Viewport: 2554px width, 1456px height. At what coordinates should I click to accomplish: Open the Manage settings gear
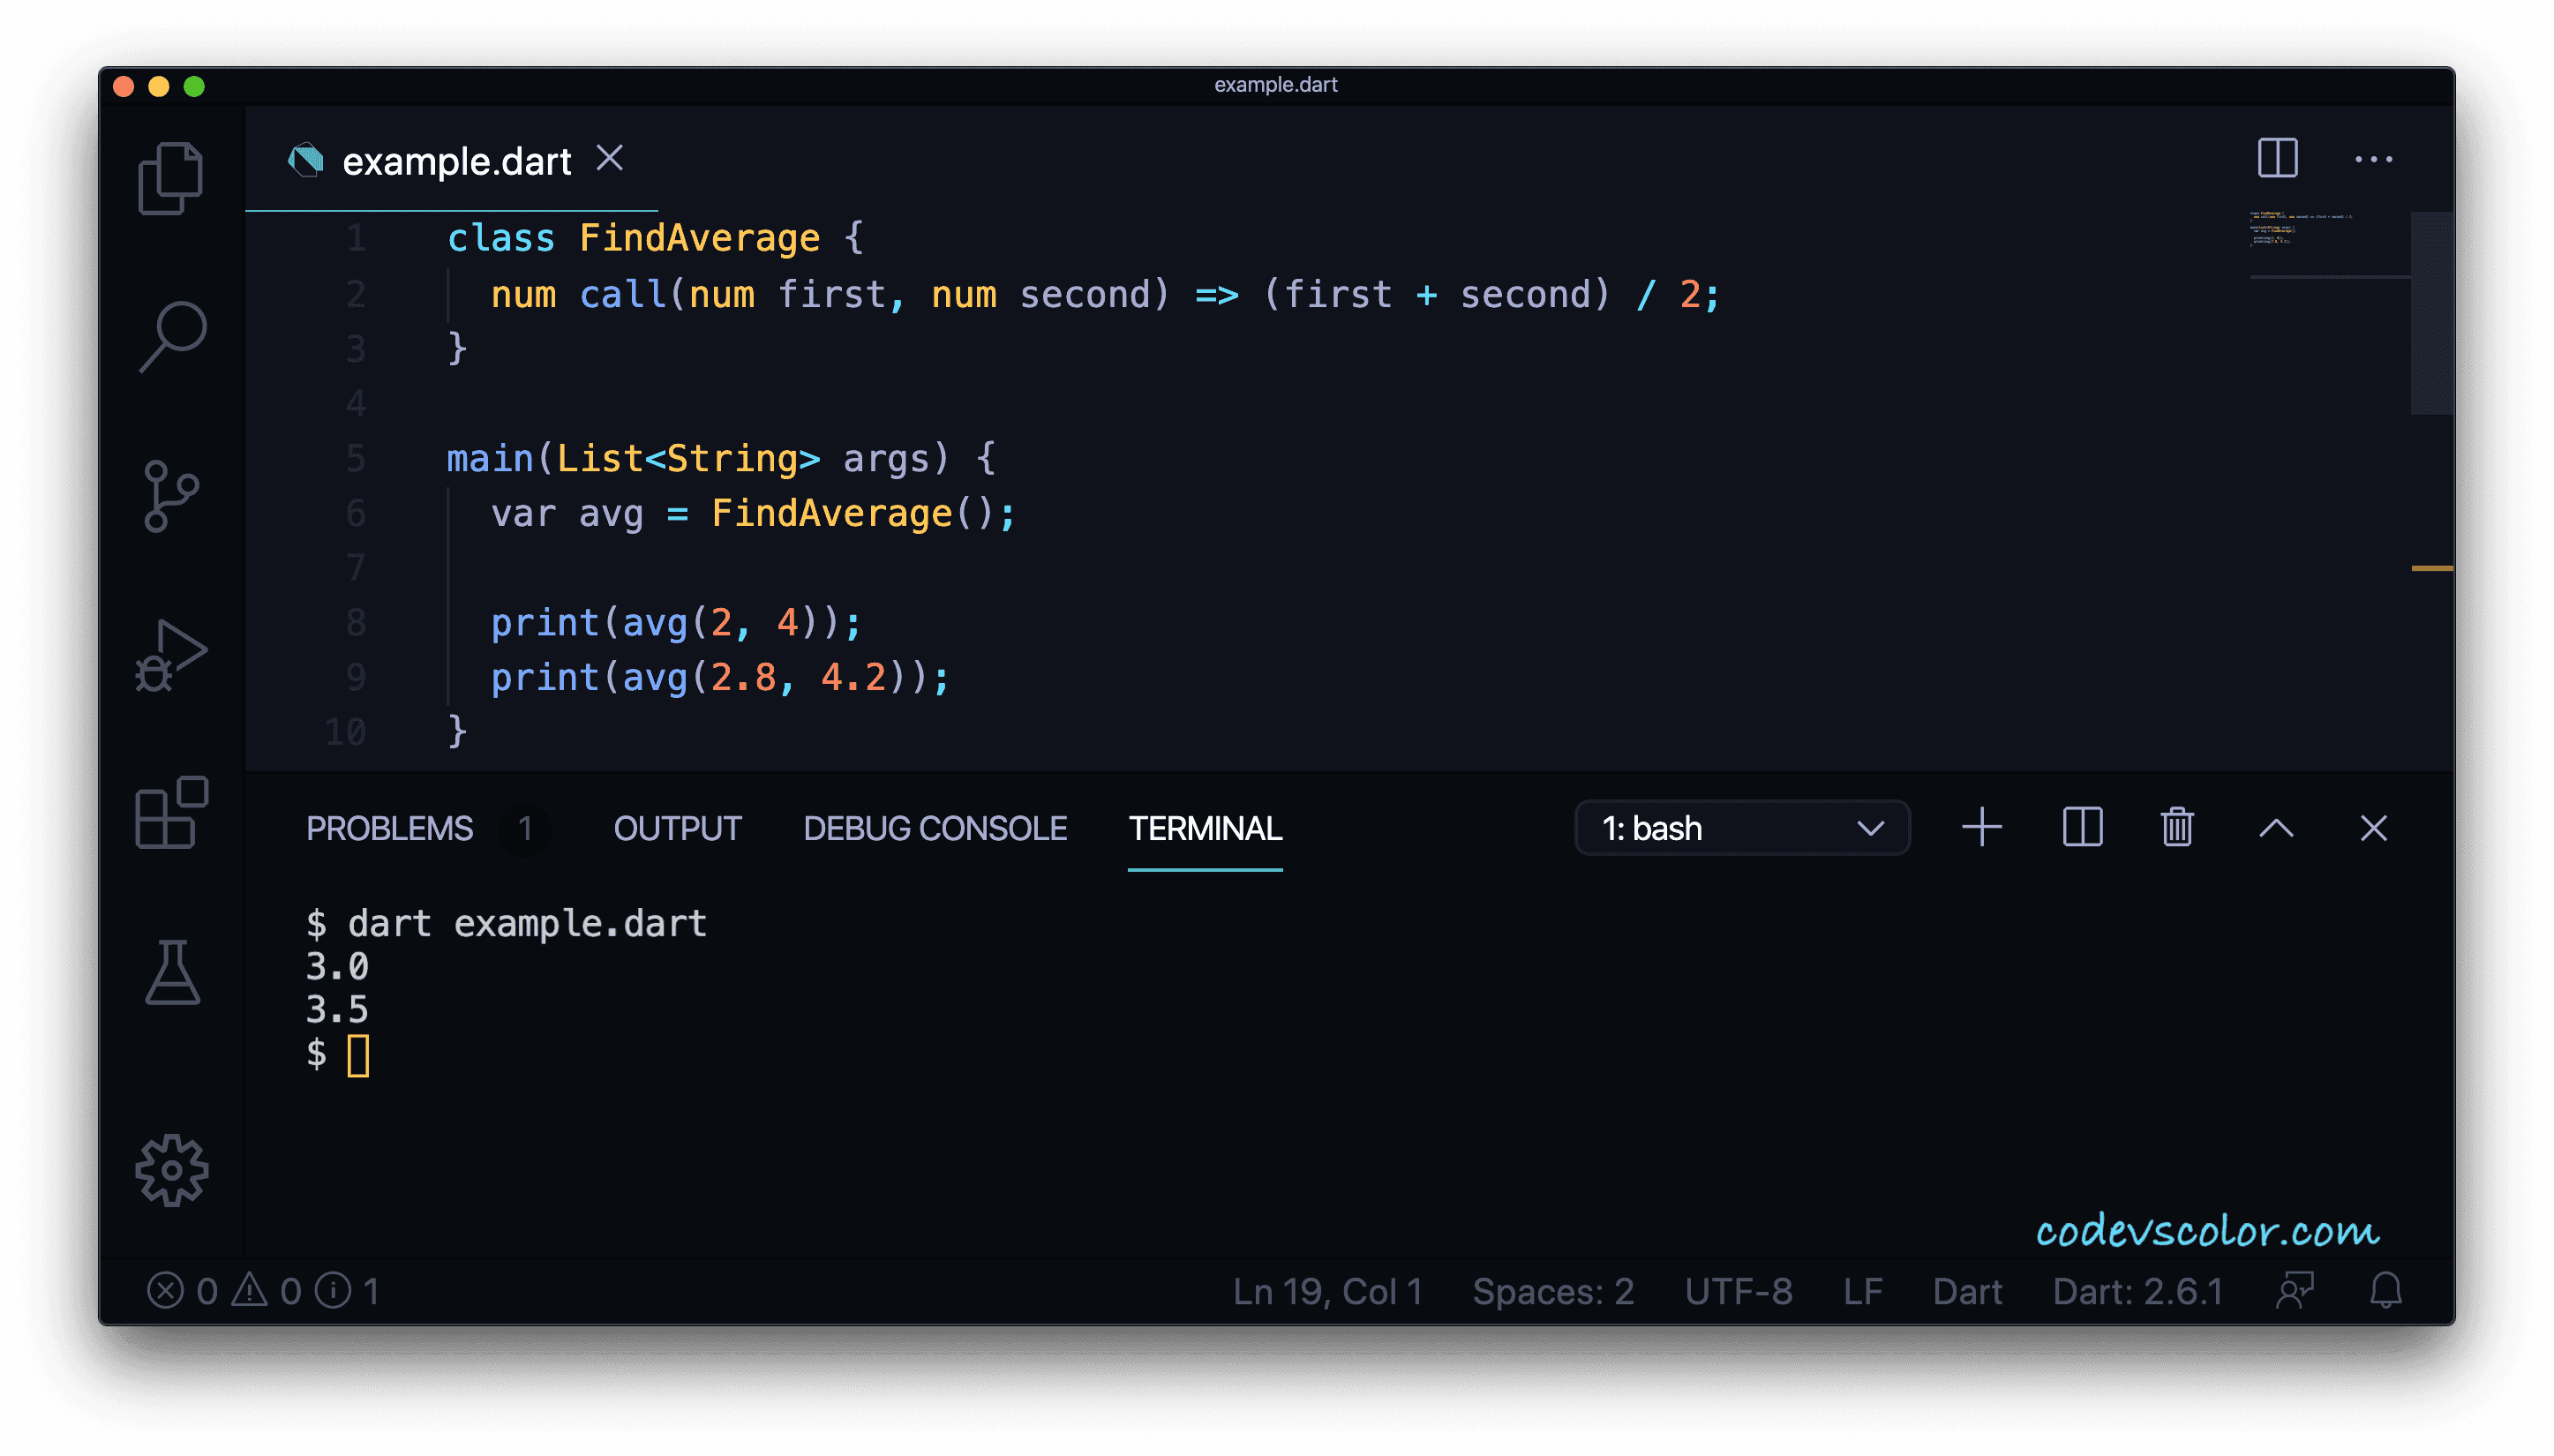[x=172, y=1171]
